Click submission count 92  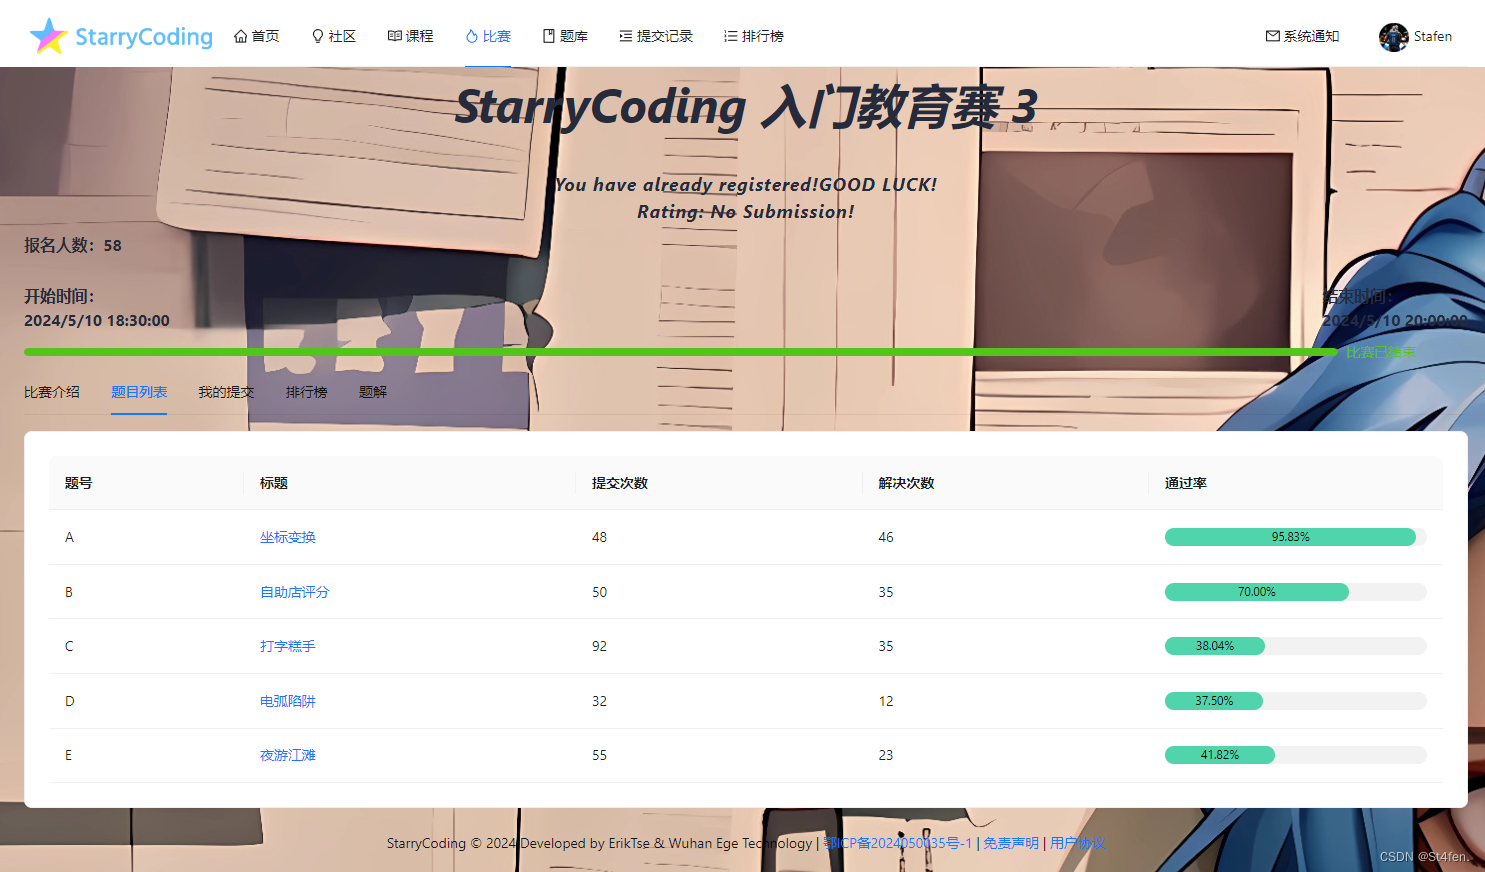click(x=600, y=646)
